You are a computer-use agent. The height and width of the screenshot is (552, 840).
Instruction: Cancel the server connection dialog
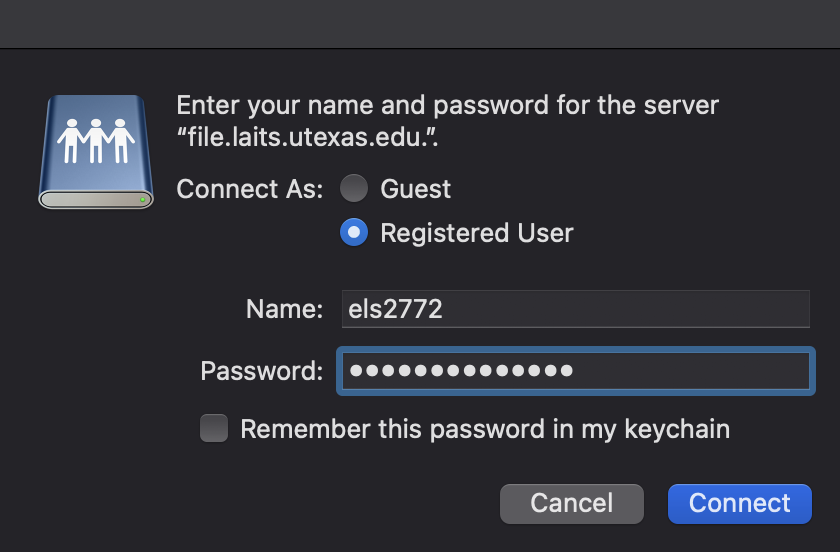tap(572, 504)
